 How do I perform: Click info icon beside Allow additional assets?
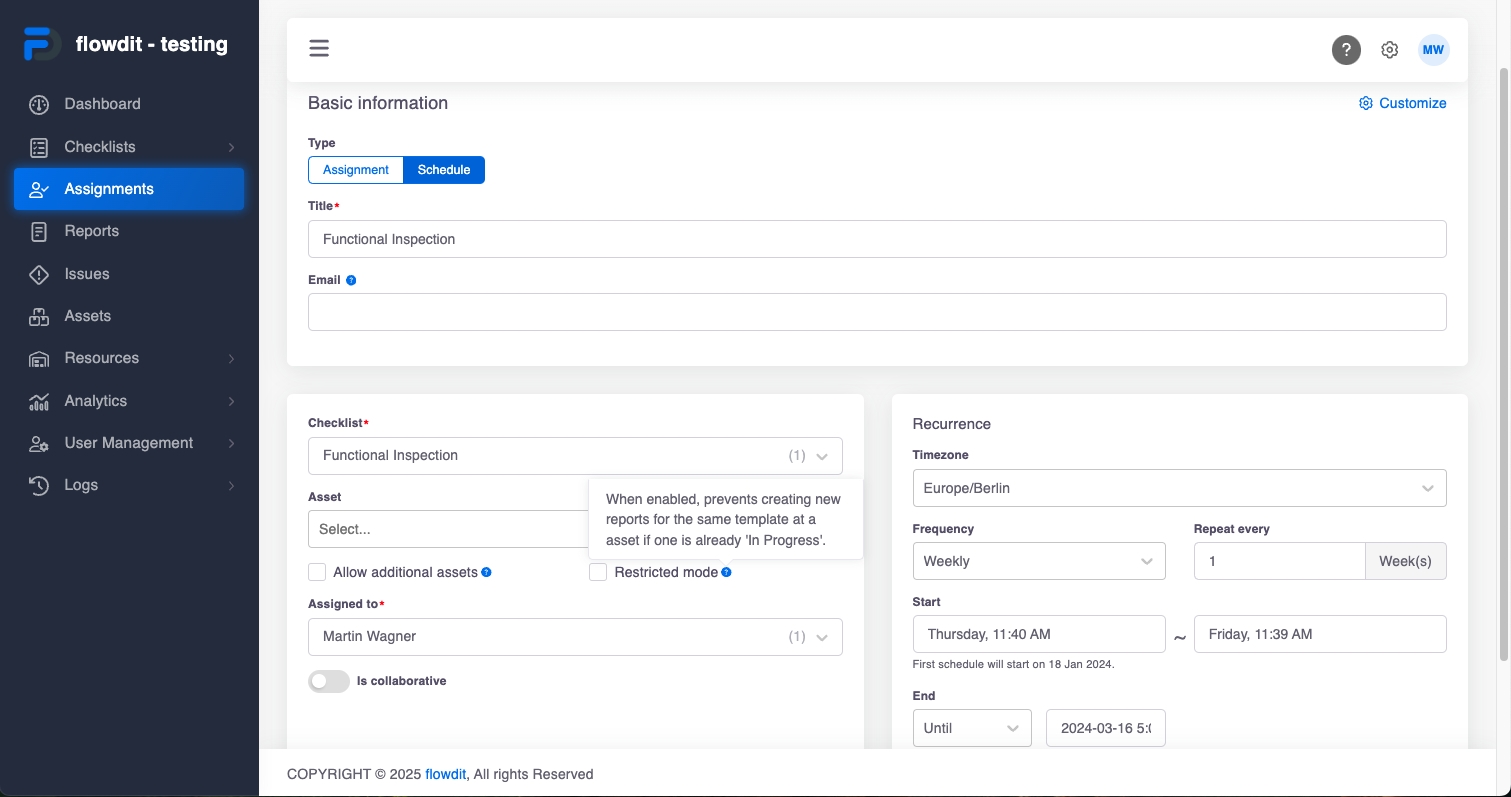[486, 573]
